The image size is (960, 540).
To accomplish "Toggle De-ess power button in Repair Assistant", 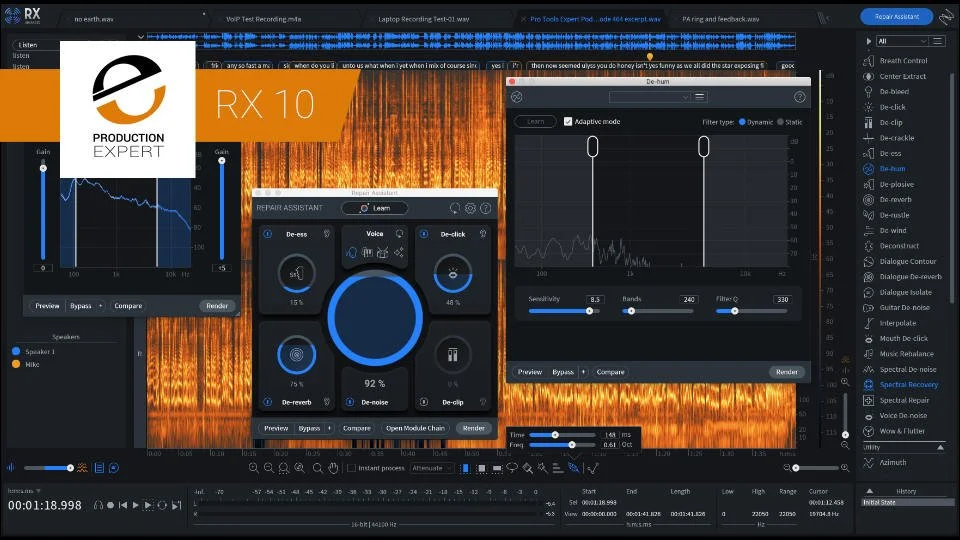I will coord(268,234).
